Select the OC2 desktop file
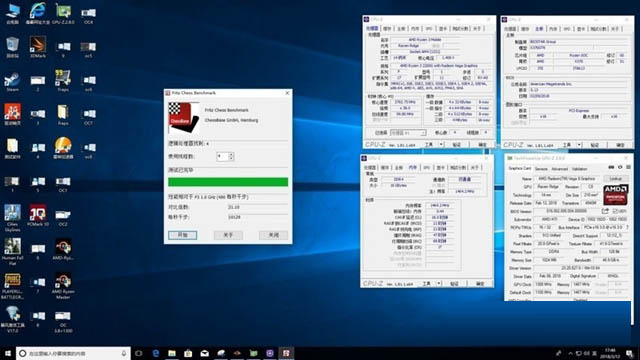This screenshot has width=640, height=360. click(x=63, y=218)
